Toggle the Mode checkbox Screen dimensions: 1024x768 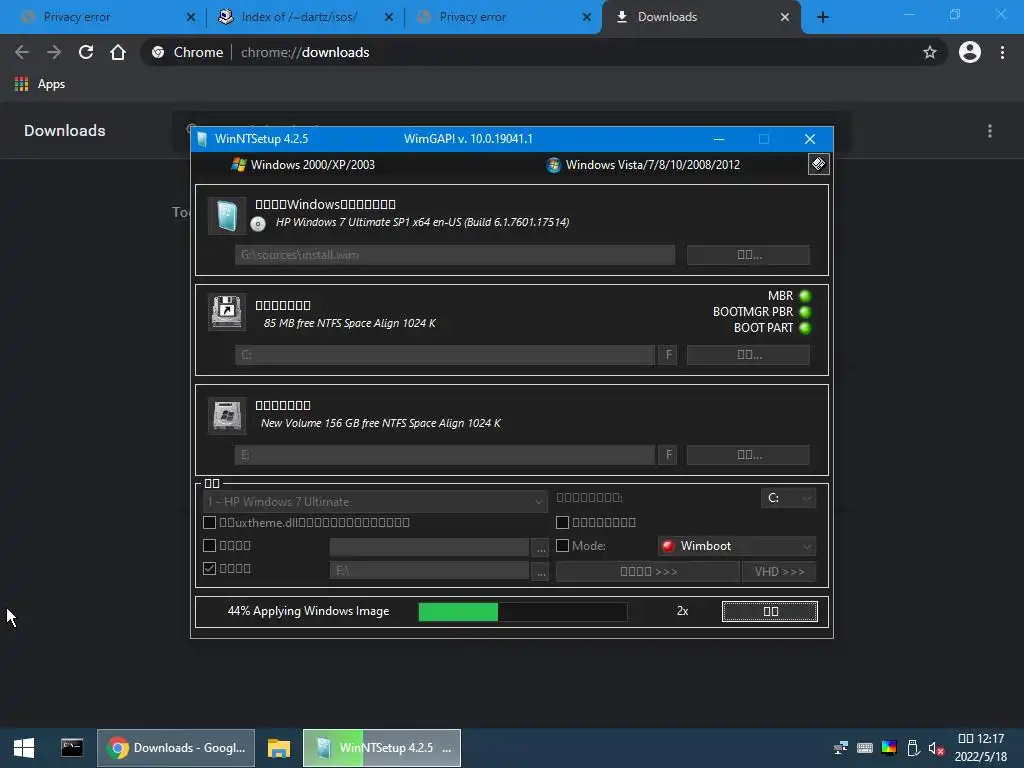pyautogui.click(x=562, y=545)
